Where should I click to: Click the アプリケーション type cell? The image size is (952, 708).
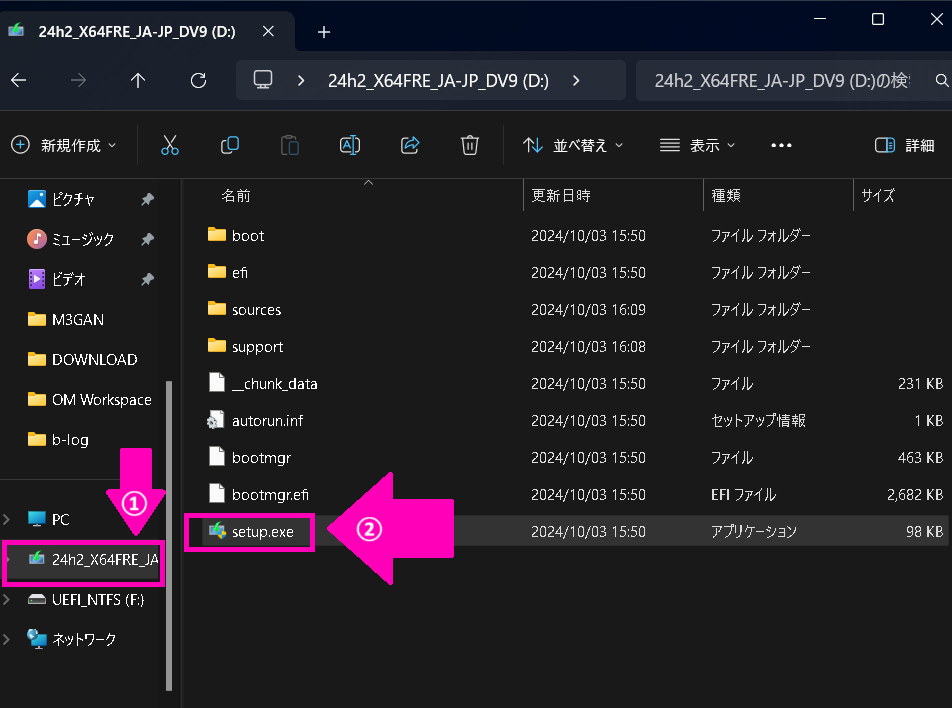753,531
